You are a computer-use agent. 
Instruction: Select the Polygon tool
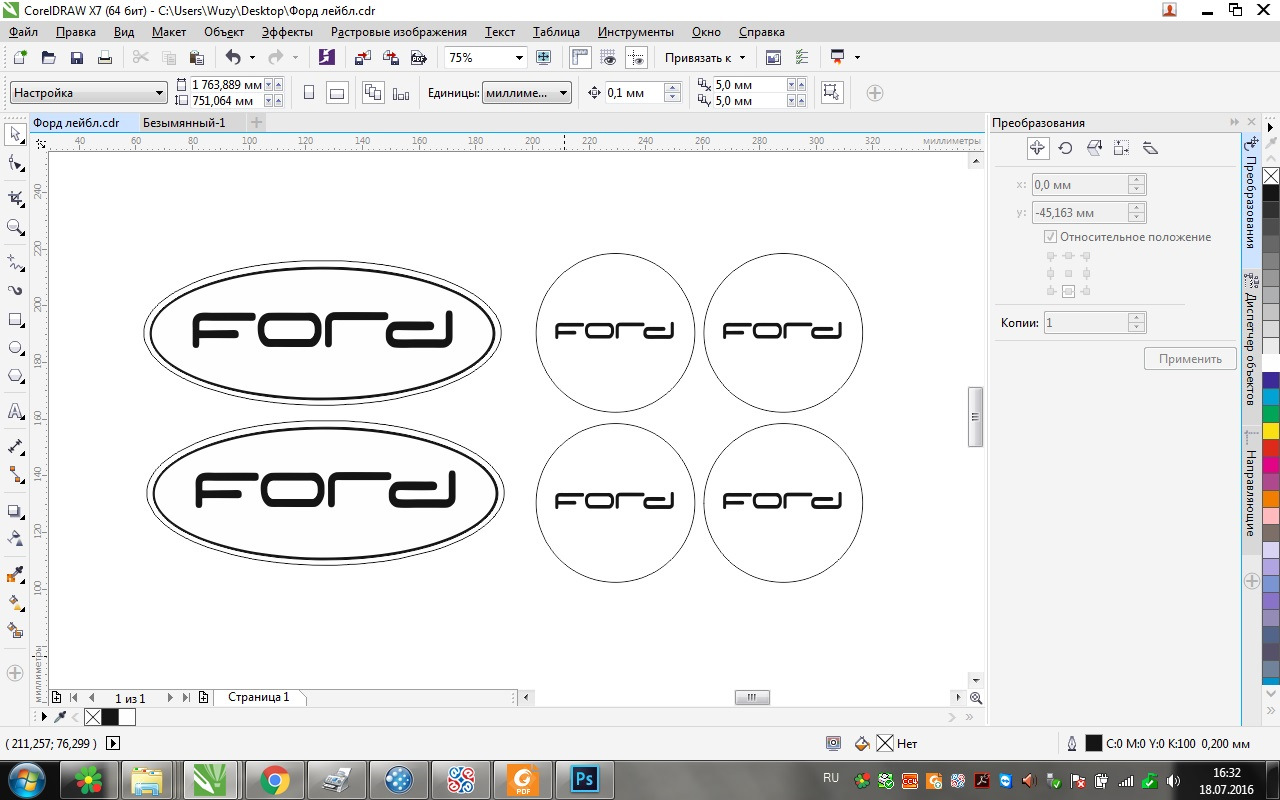click(15, 377)
